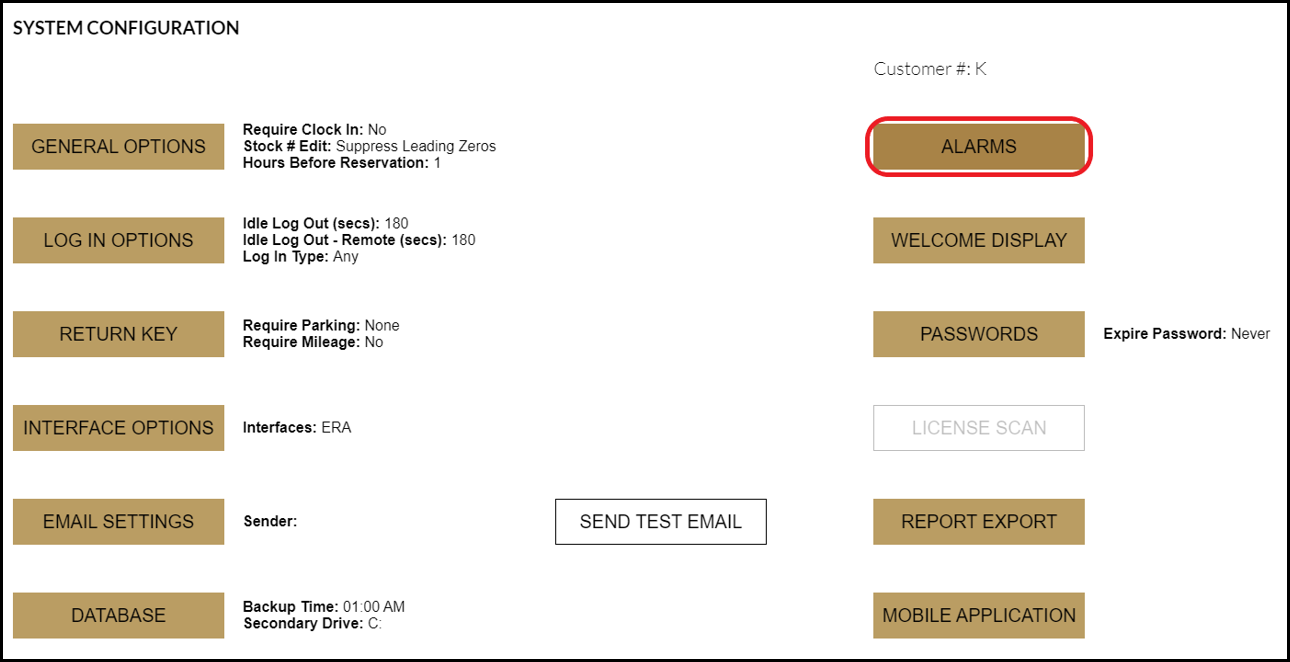This screenshot has height=662, width=1290.
Task: Click the Customer #: K label
Action: (929, 68)
